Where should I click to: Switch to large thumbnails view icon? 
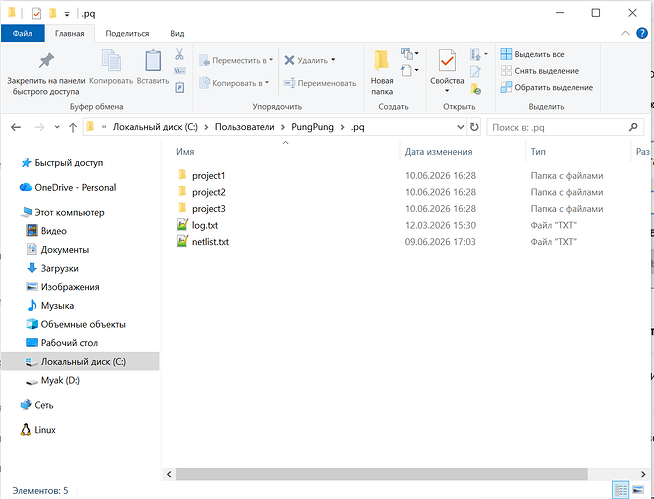[638, 489]
